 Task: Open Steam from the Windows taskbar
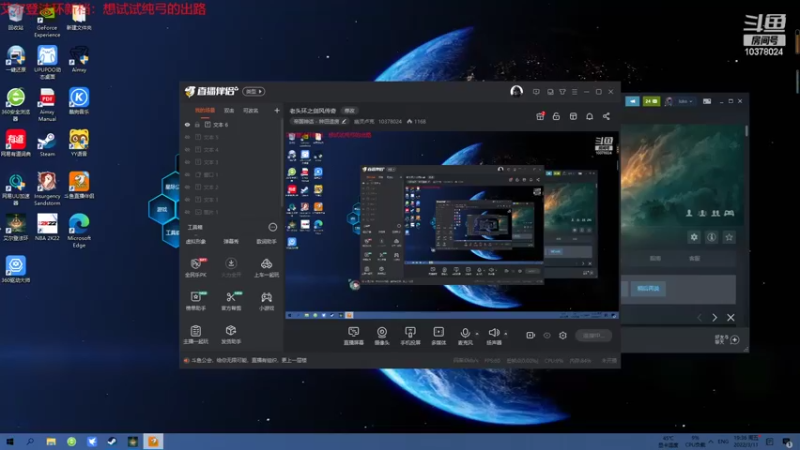coord(112,441)
